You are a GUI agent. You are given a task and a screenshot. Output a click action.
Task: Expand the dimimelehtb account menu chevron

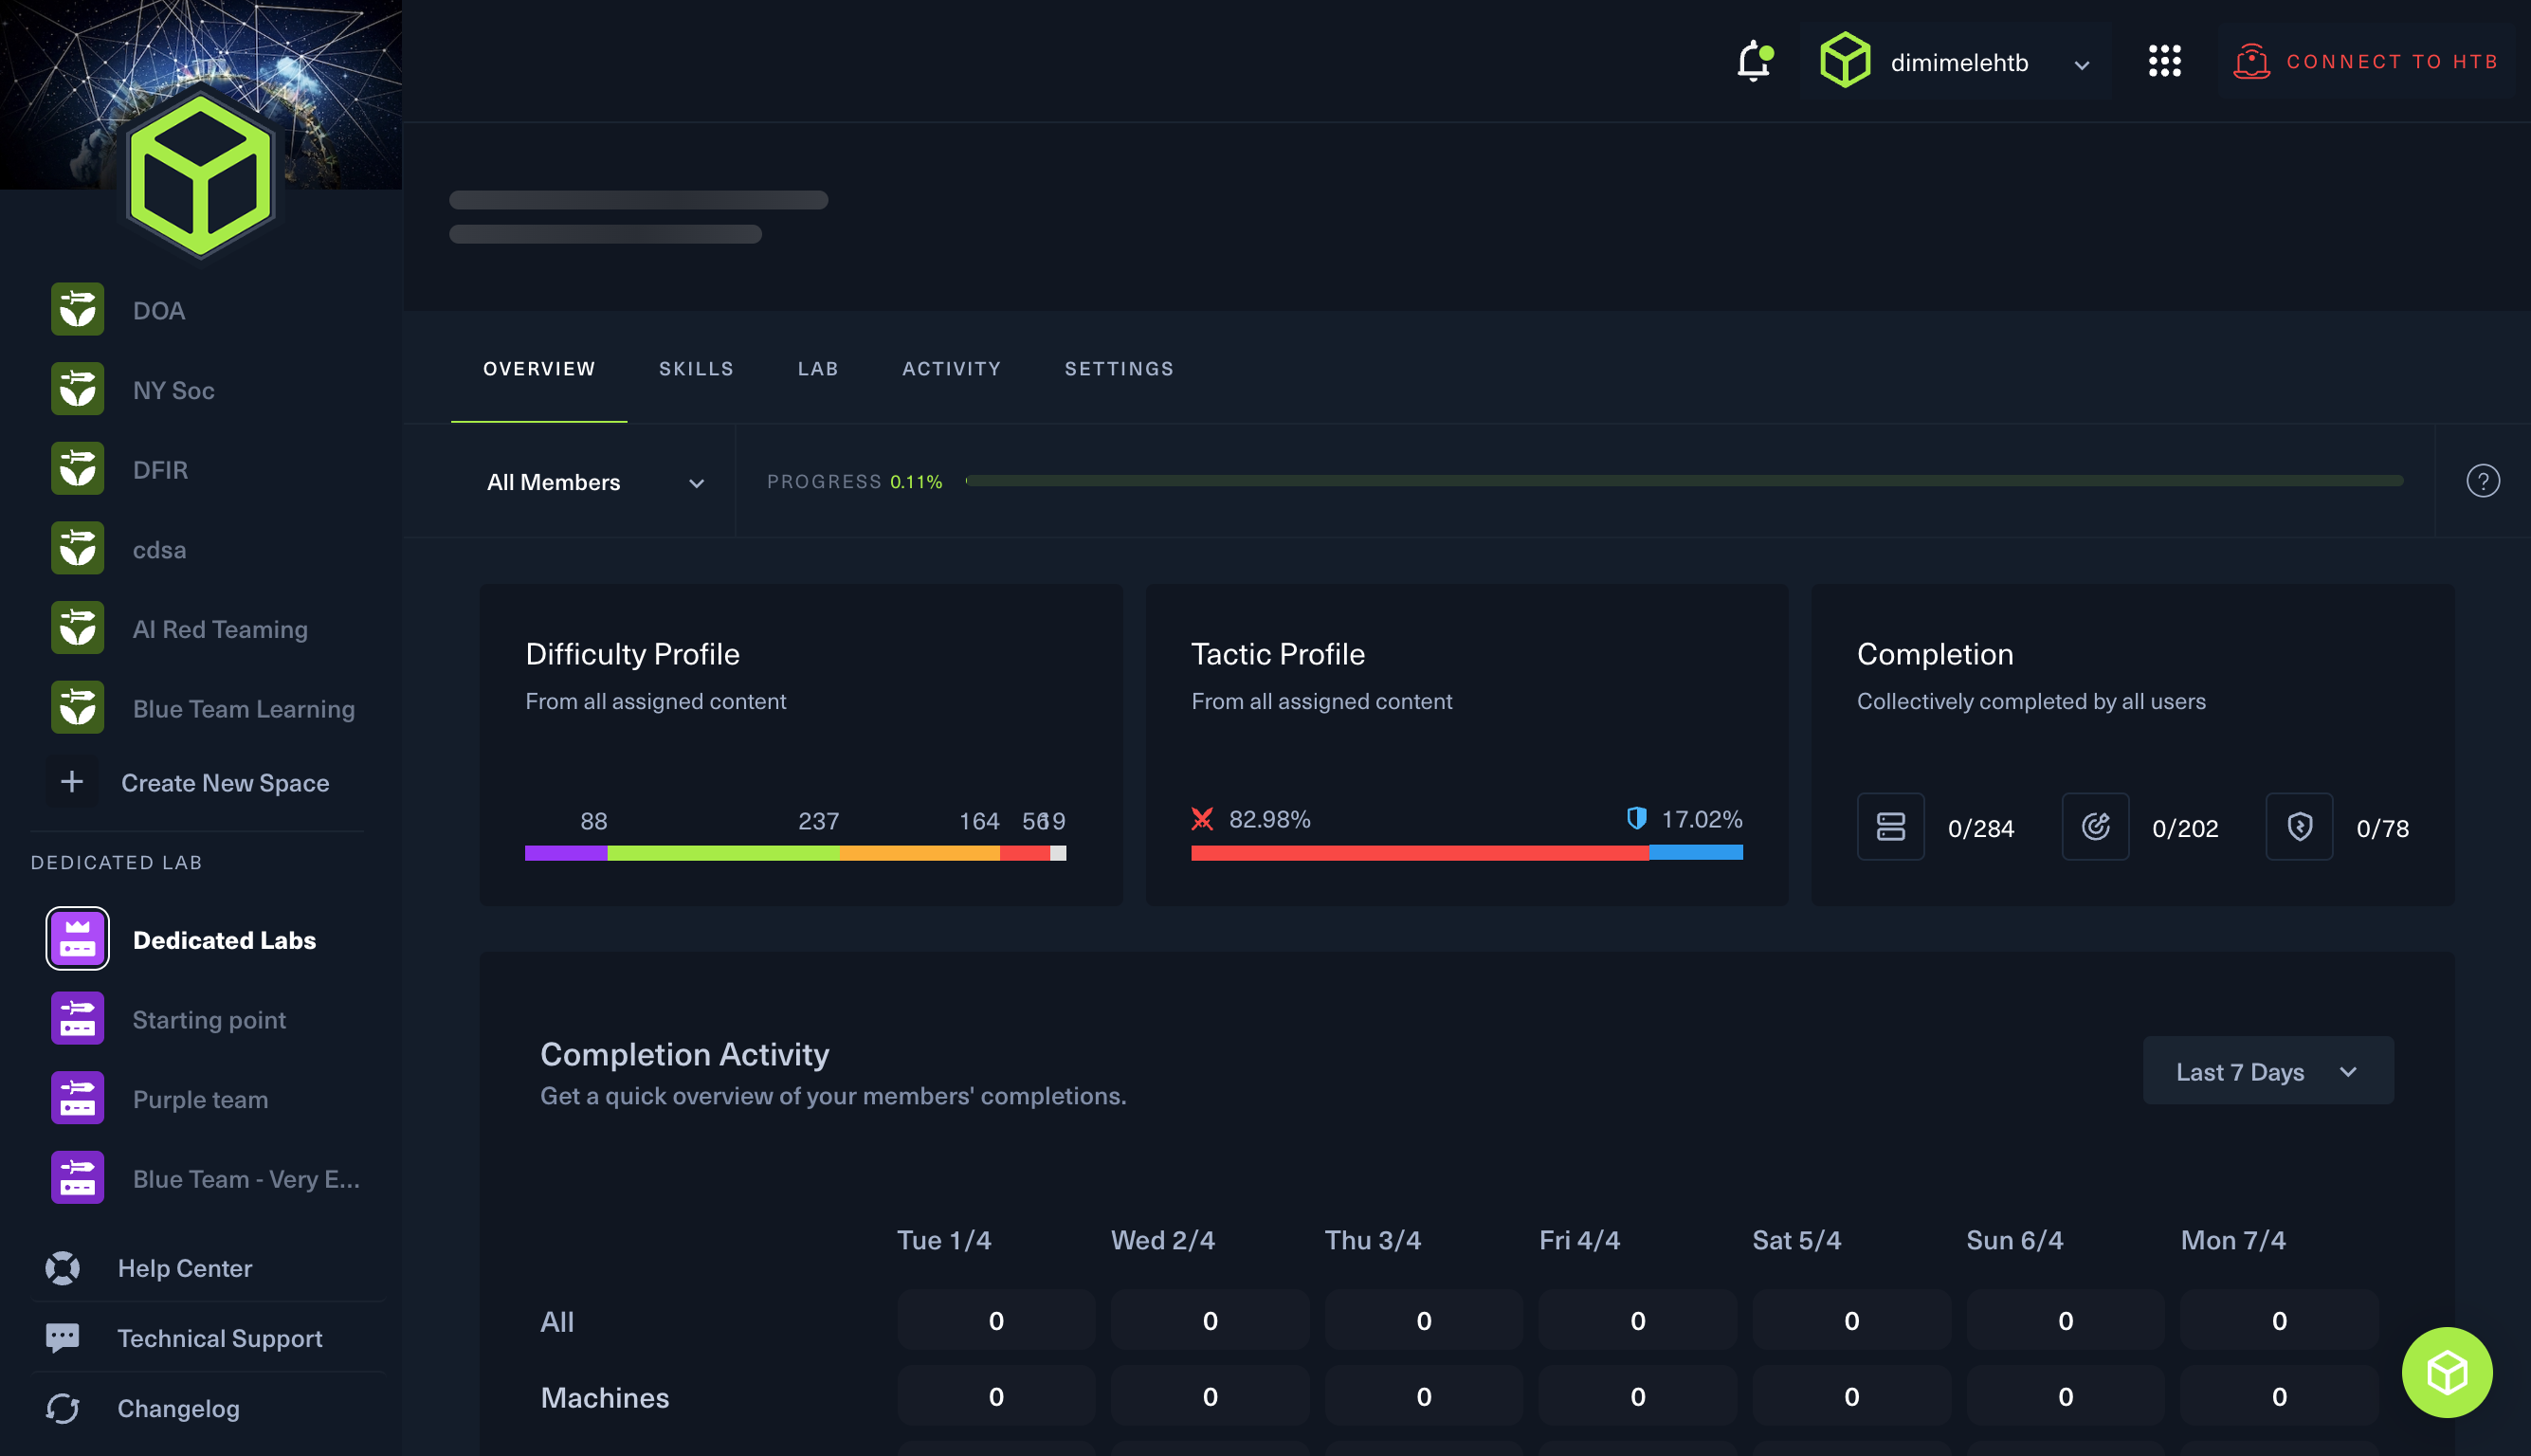coord(2082,65)
